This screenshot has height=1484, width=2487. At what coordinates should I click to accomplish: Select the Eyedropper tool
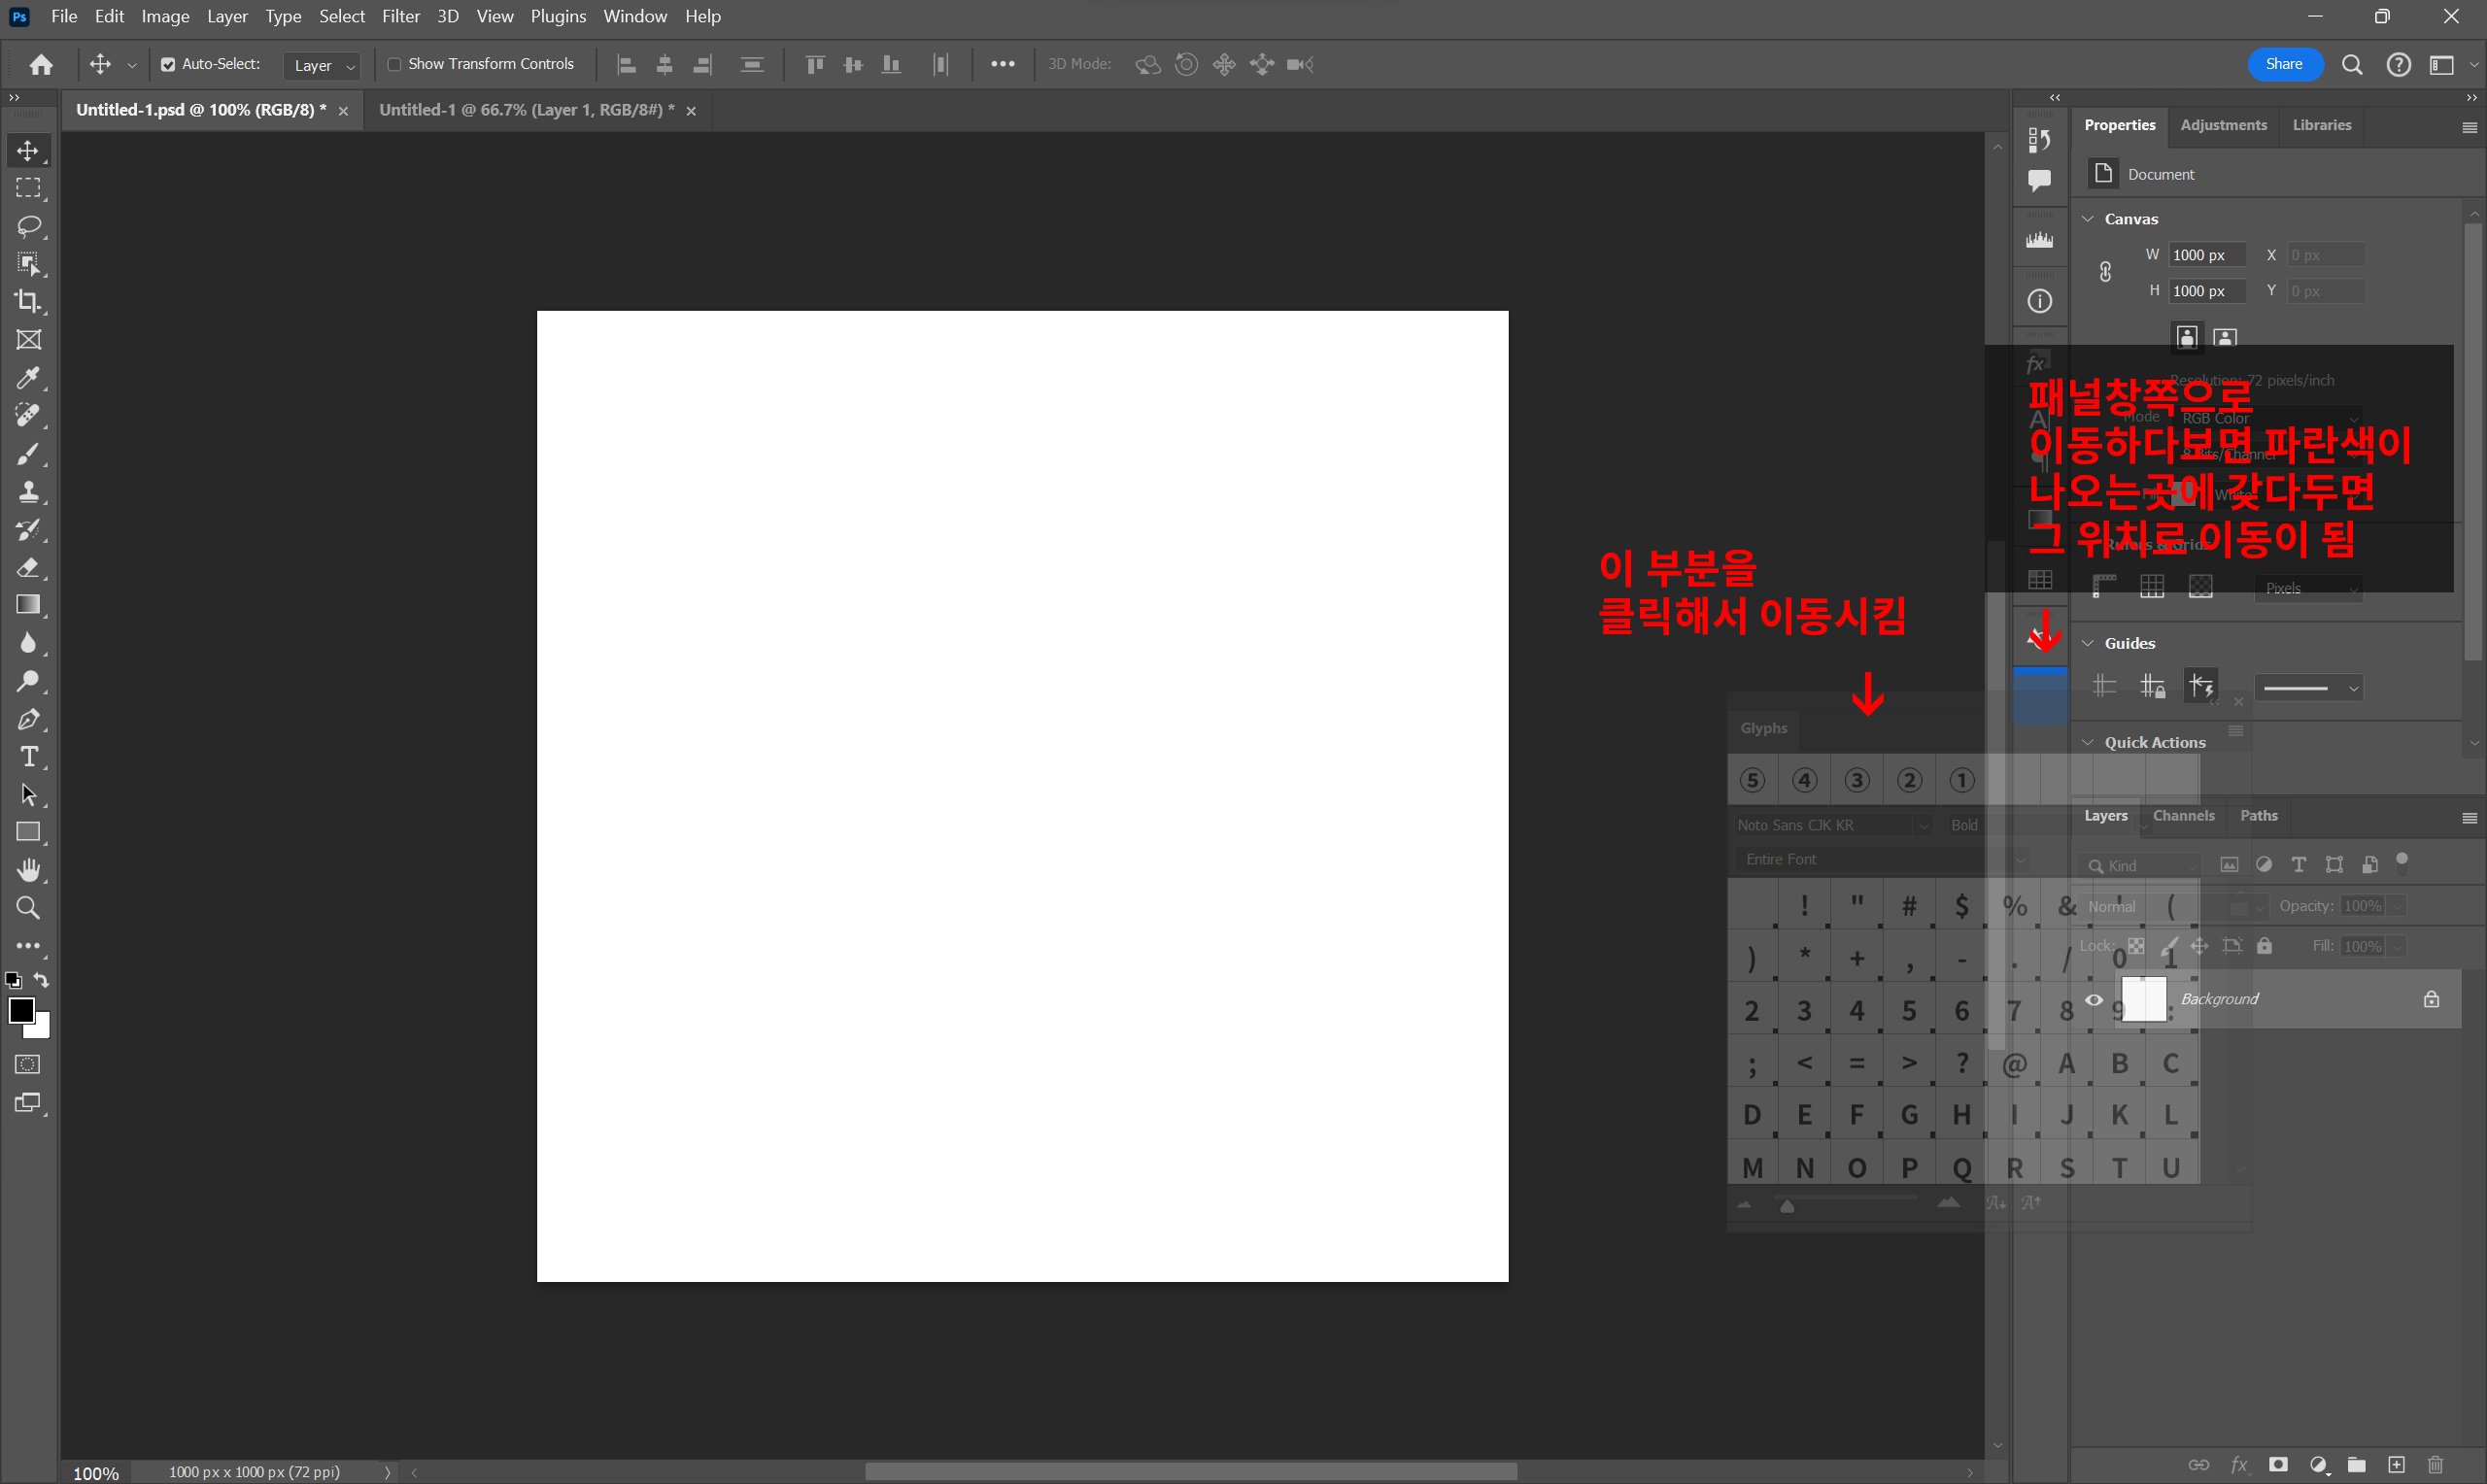(28, 378)
